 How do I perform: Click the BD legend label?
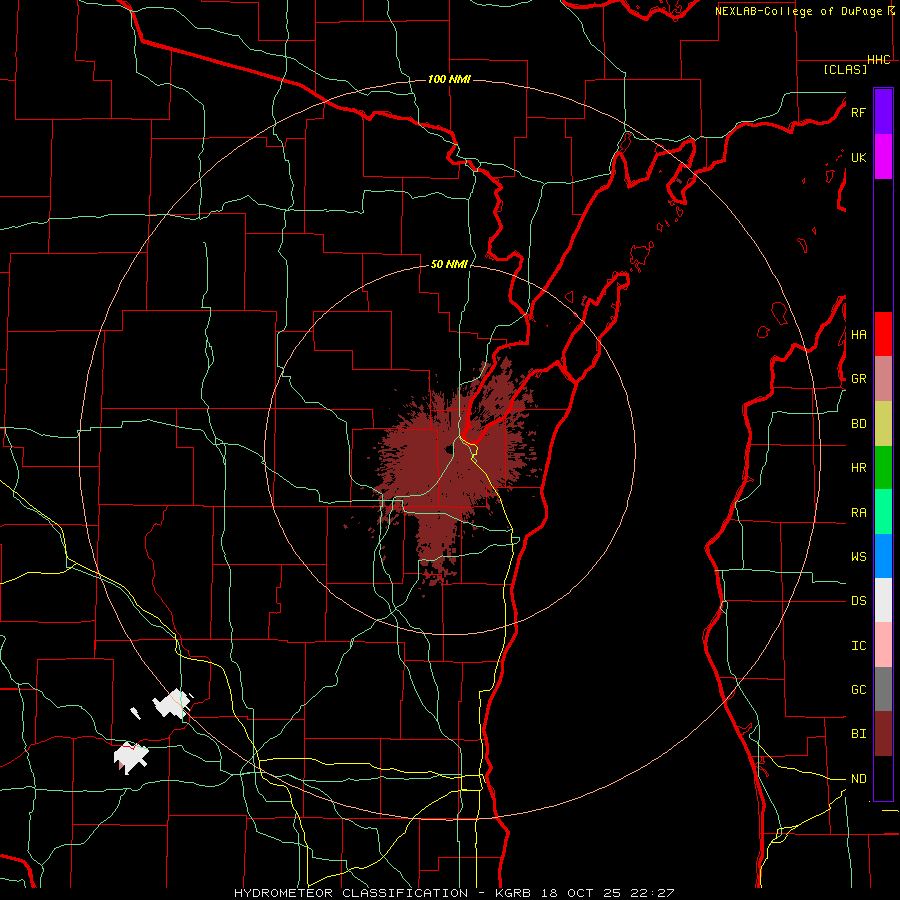click(x=858, y=424)
